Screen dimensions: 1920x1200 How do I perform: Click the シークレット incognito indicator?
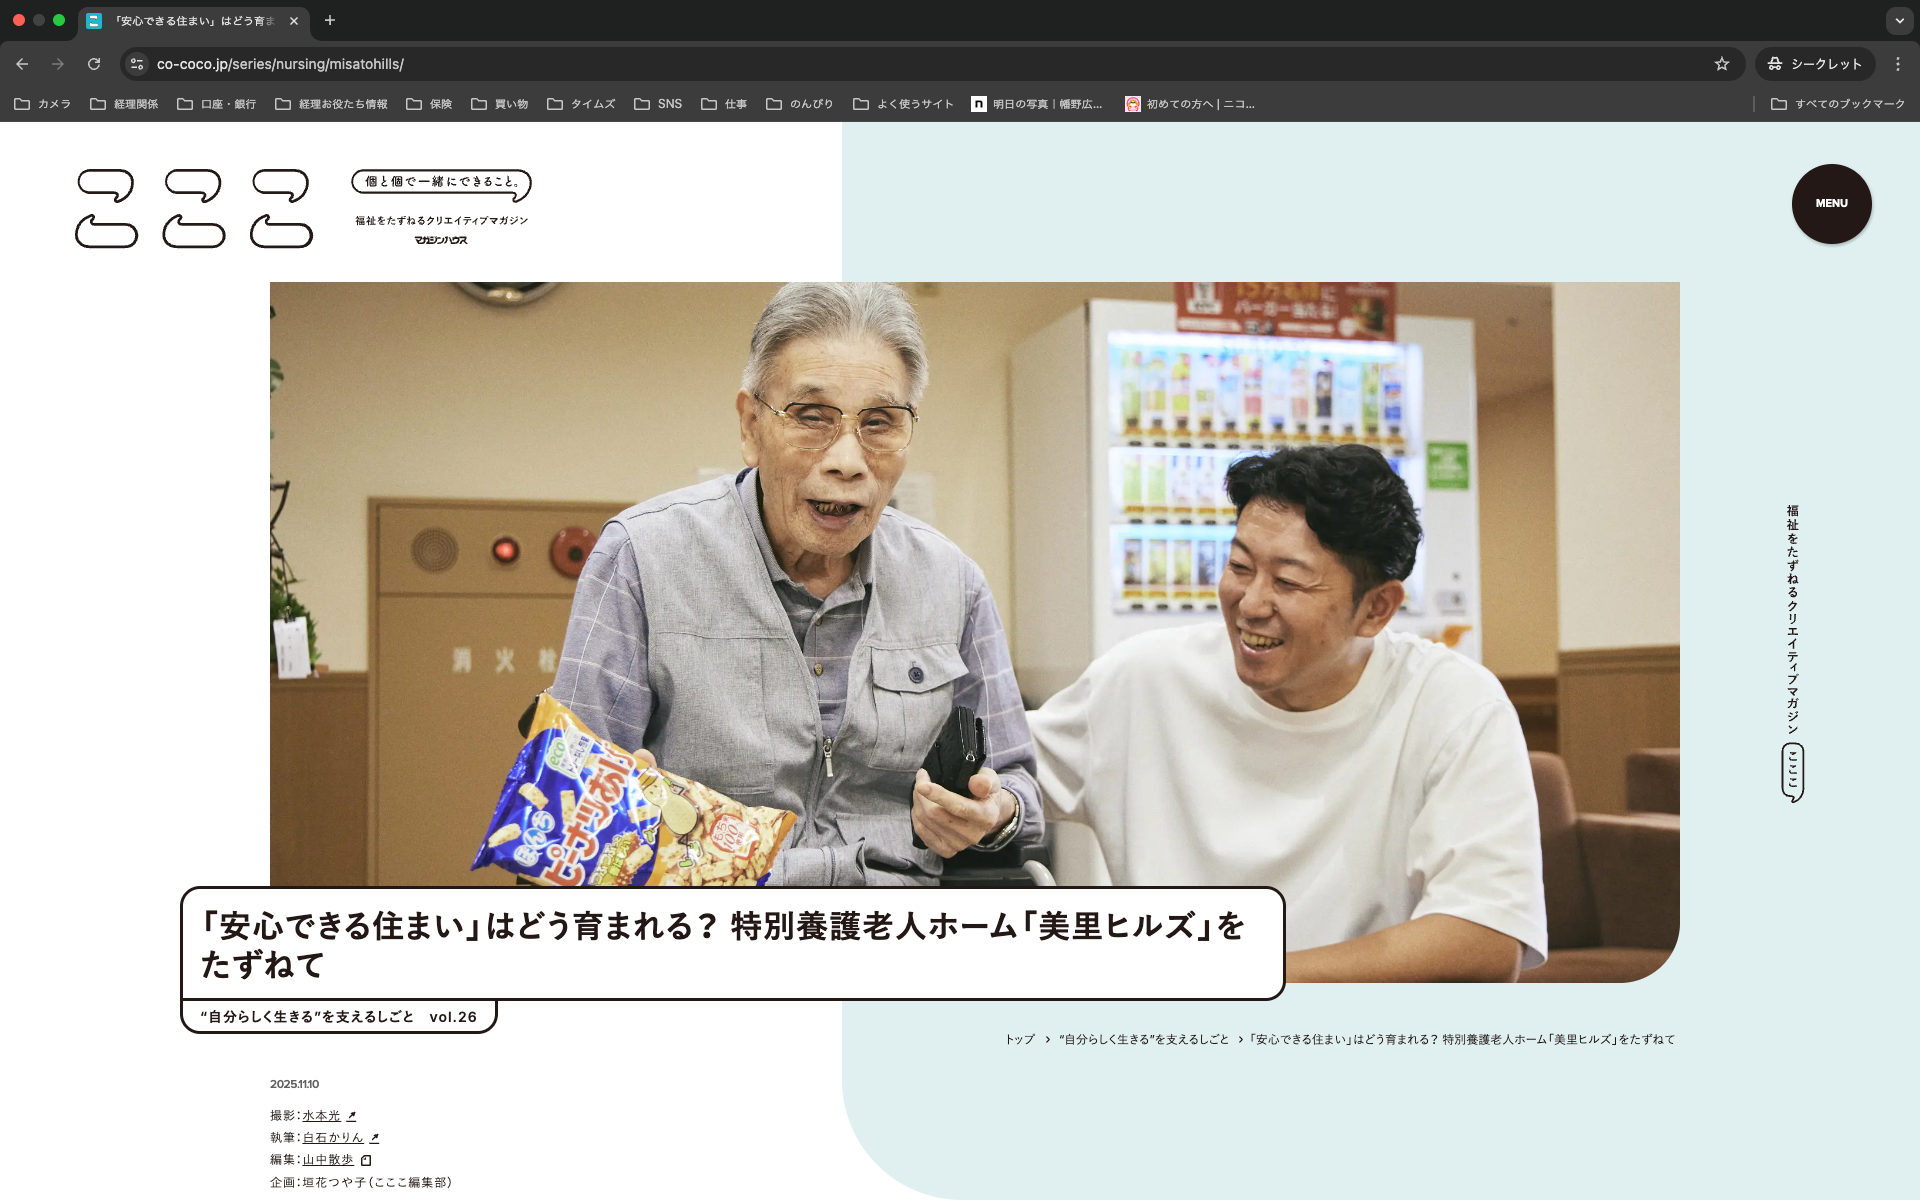tap(1815, 64)
